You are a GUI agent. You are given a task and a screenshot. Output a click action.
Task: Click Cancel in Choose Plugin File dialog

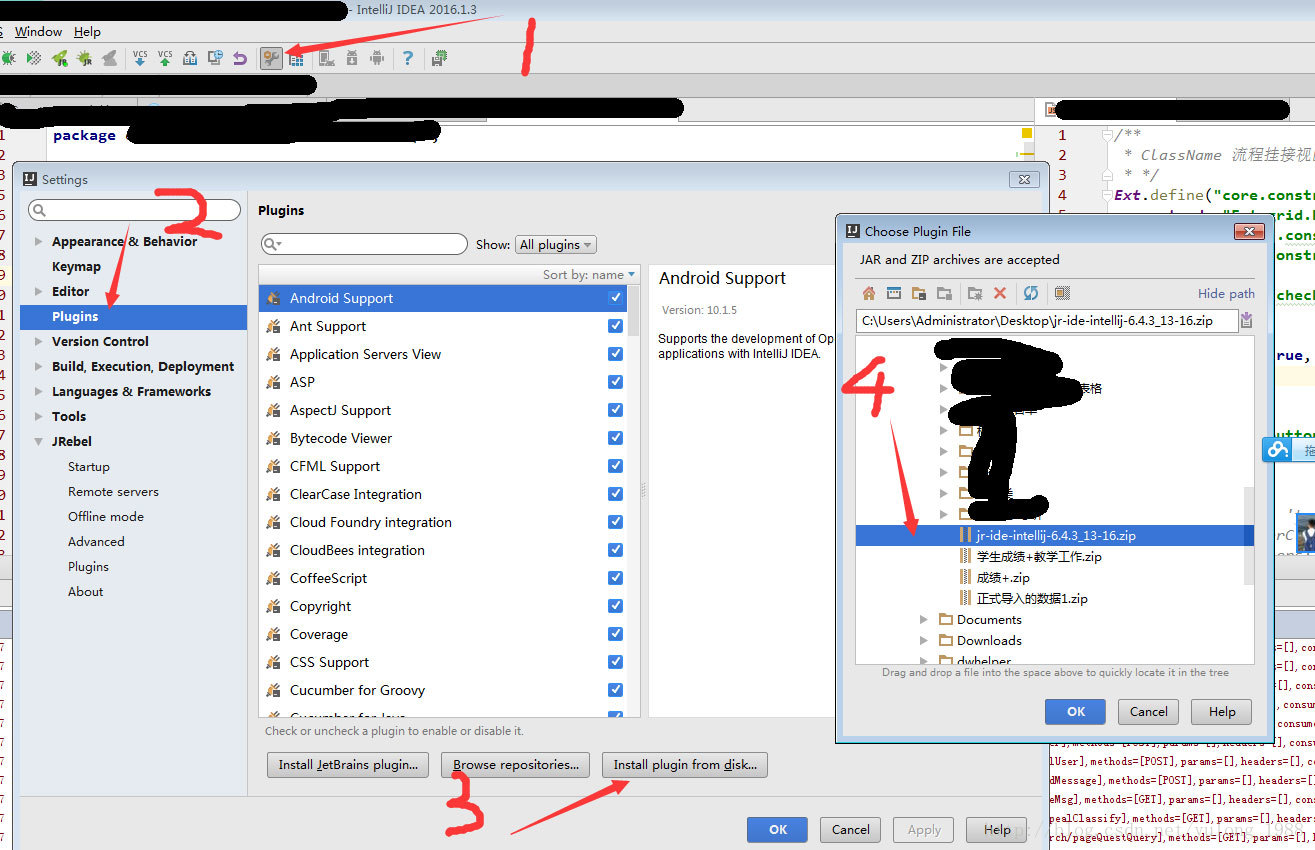pyautogui.click(x=1149, y=712)
